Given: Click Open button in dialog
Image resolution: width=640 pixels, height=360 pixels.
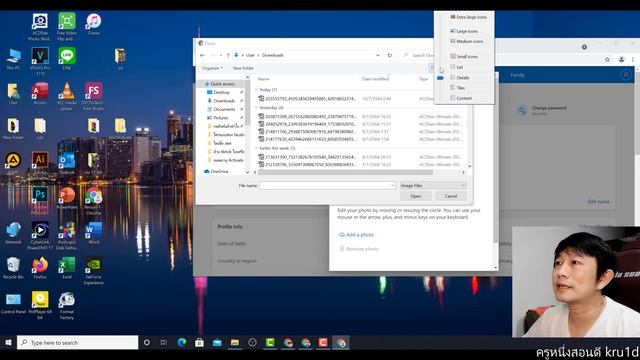Looking at the screenshot, I should tap(416, 196).
